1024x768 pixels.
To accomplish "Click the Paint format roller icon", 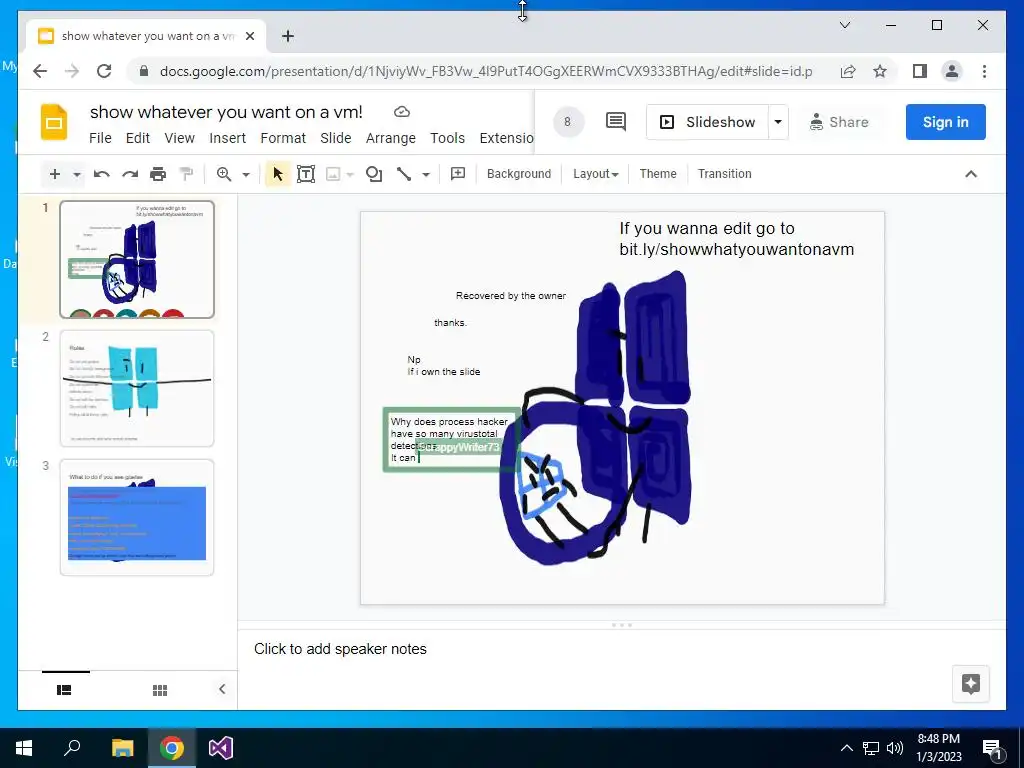I will (186, 174).
